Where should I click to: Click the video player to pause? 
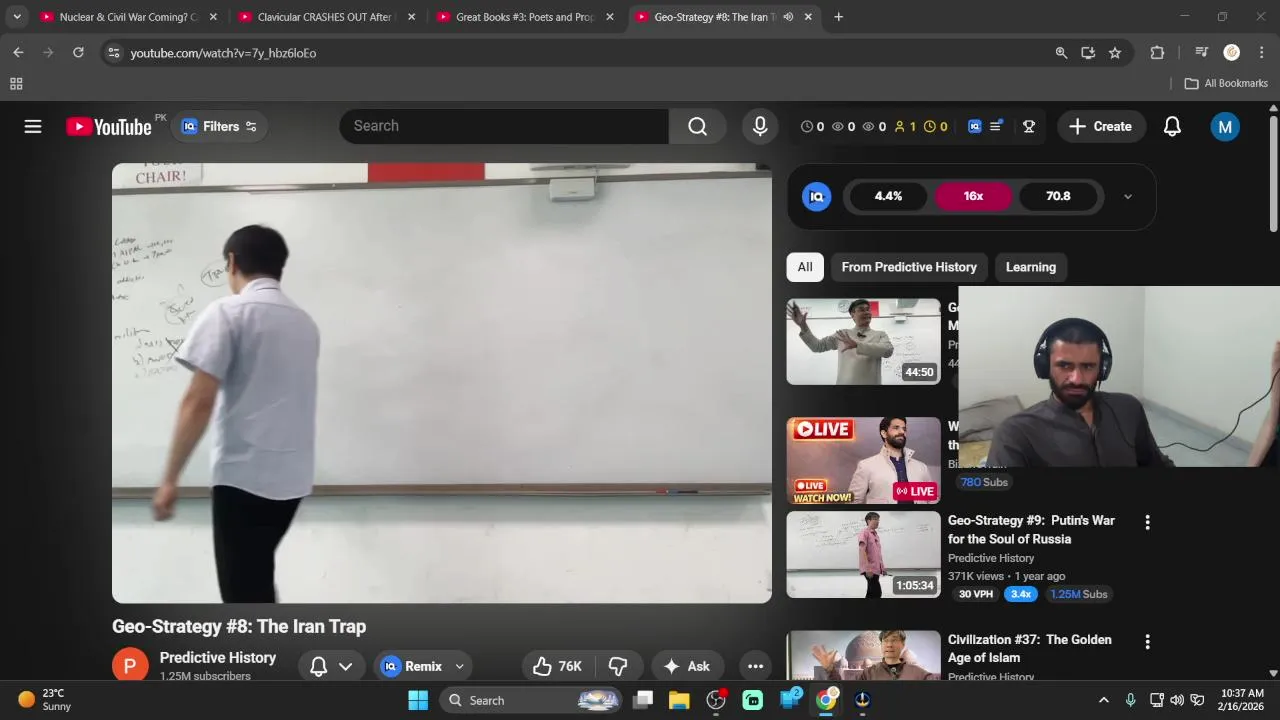(x=441, y=383)
